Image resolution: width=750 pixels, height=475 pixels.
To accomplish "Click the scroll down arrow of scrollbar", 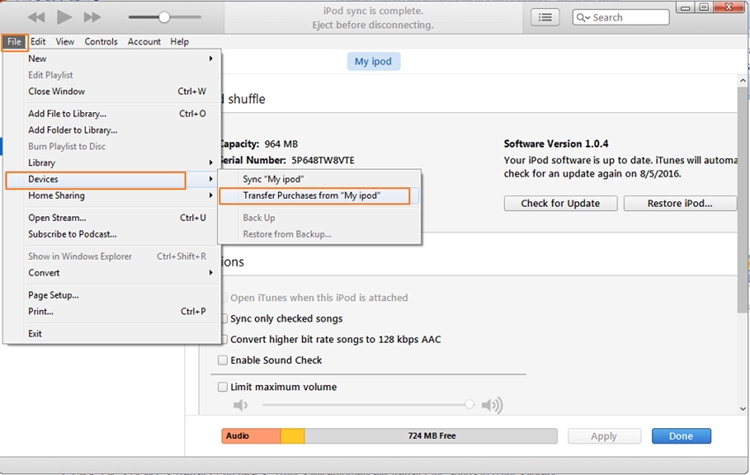I will 742,409.
